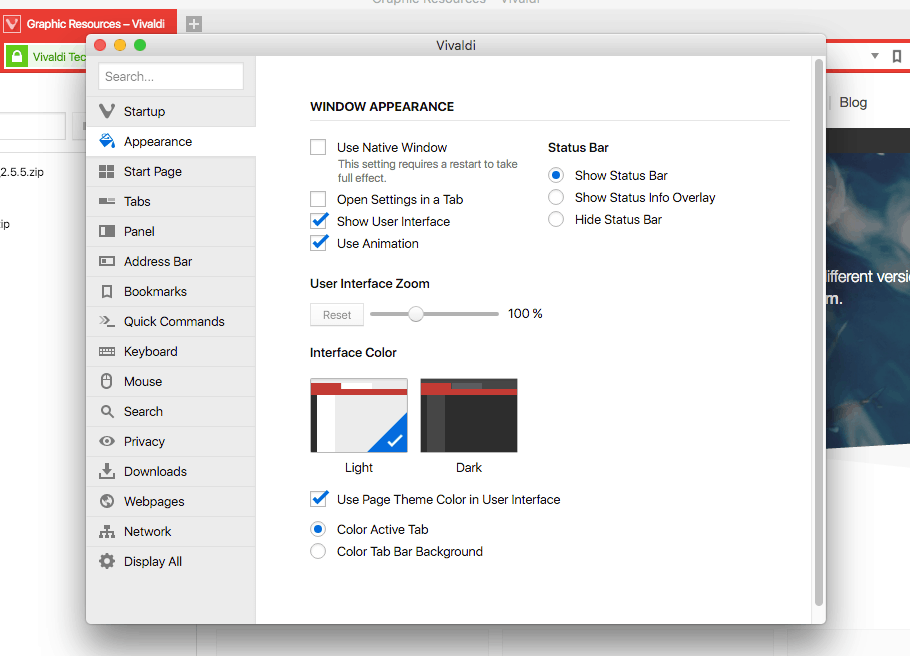Click the Appearance paint bucket icon

click(x=107, y=141)
